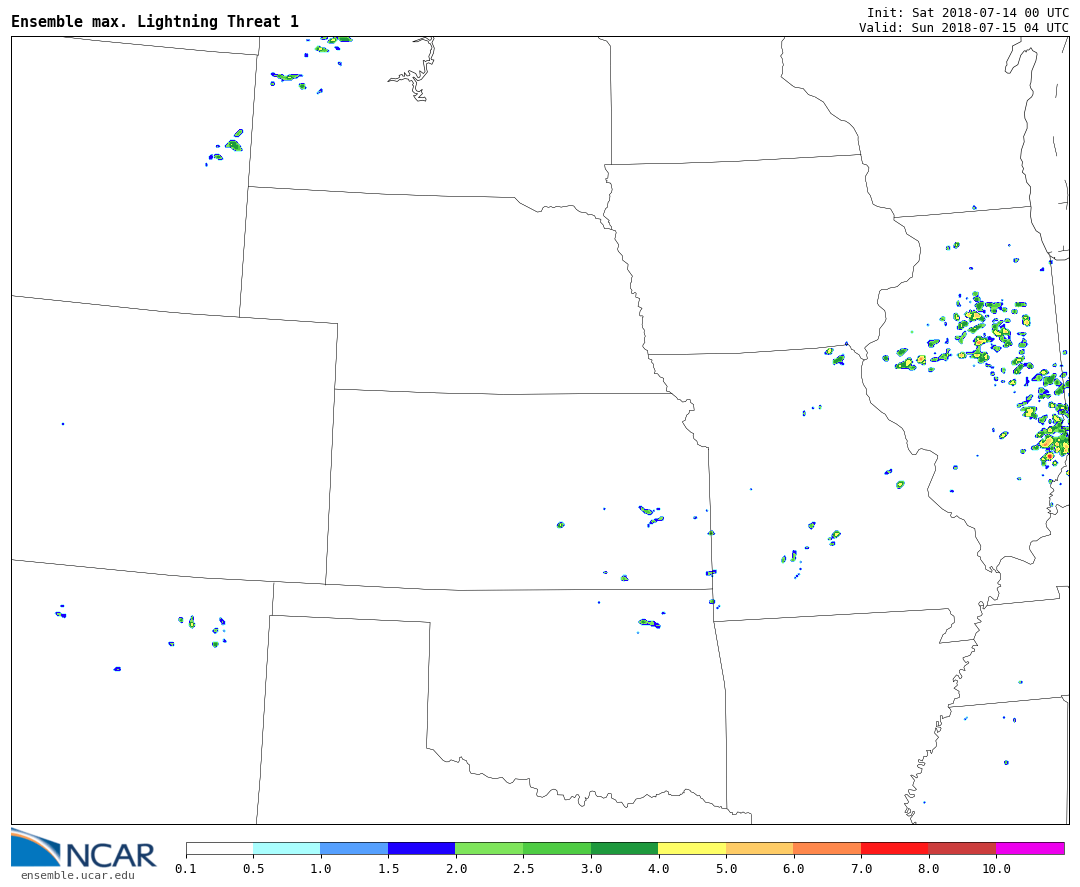
Task: Click the light cyan 0.5–1.0 colorbar swatch
Action: click(286, 848)
